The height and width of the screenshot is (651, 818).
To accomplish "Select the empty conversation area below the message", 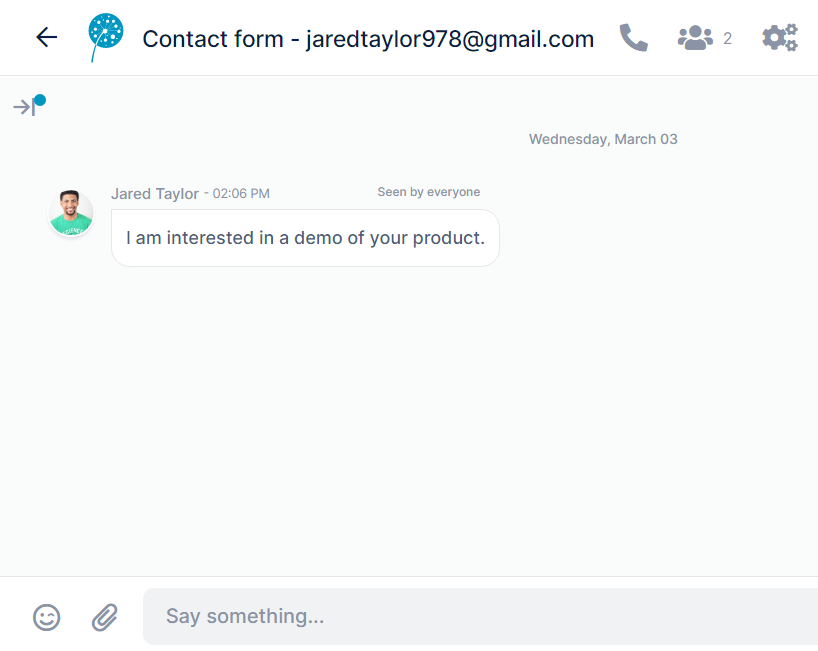I will pyautogui.click(x=409, y=417).
